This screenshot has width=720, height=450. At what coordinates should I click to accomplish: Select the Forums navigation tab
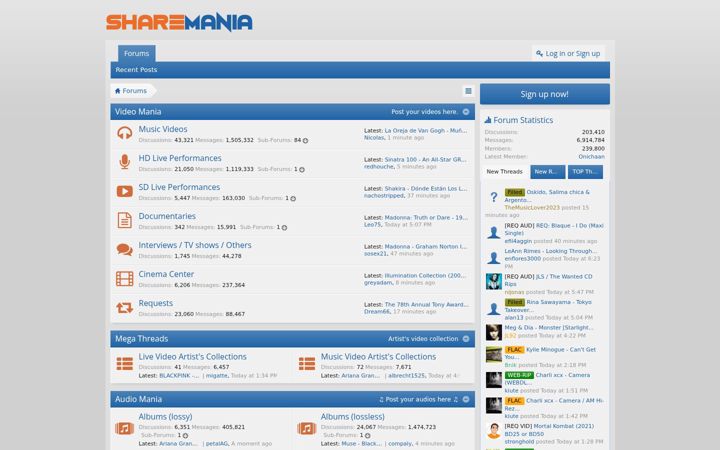[x=136, y=53]
